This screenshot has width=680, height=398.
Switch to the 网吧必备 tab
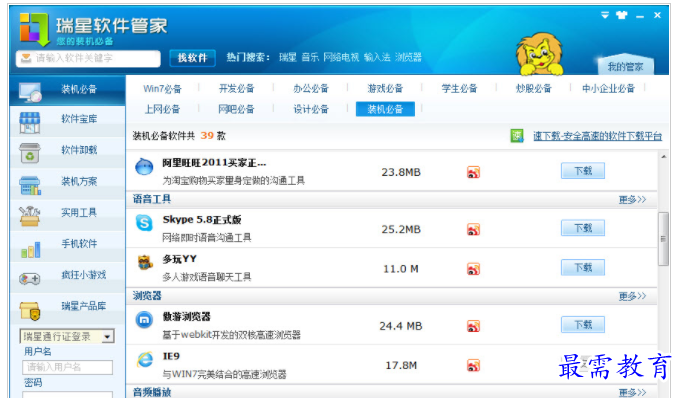coord(236,109)
